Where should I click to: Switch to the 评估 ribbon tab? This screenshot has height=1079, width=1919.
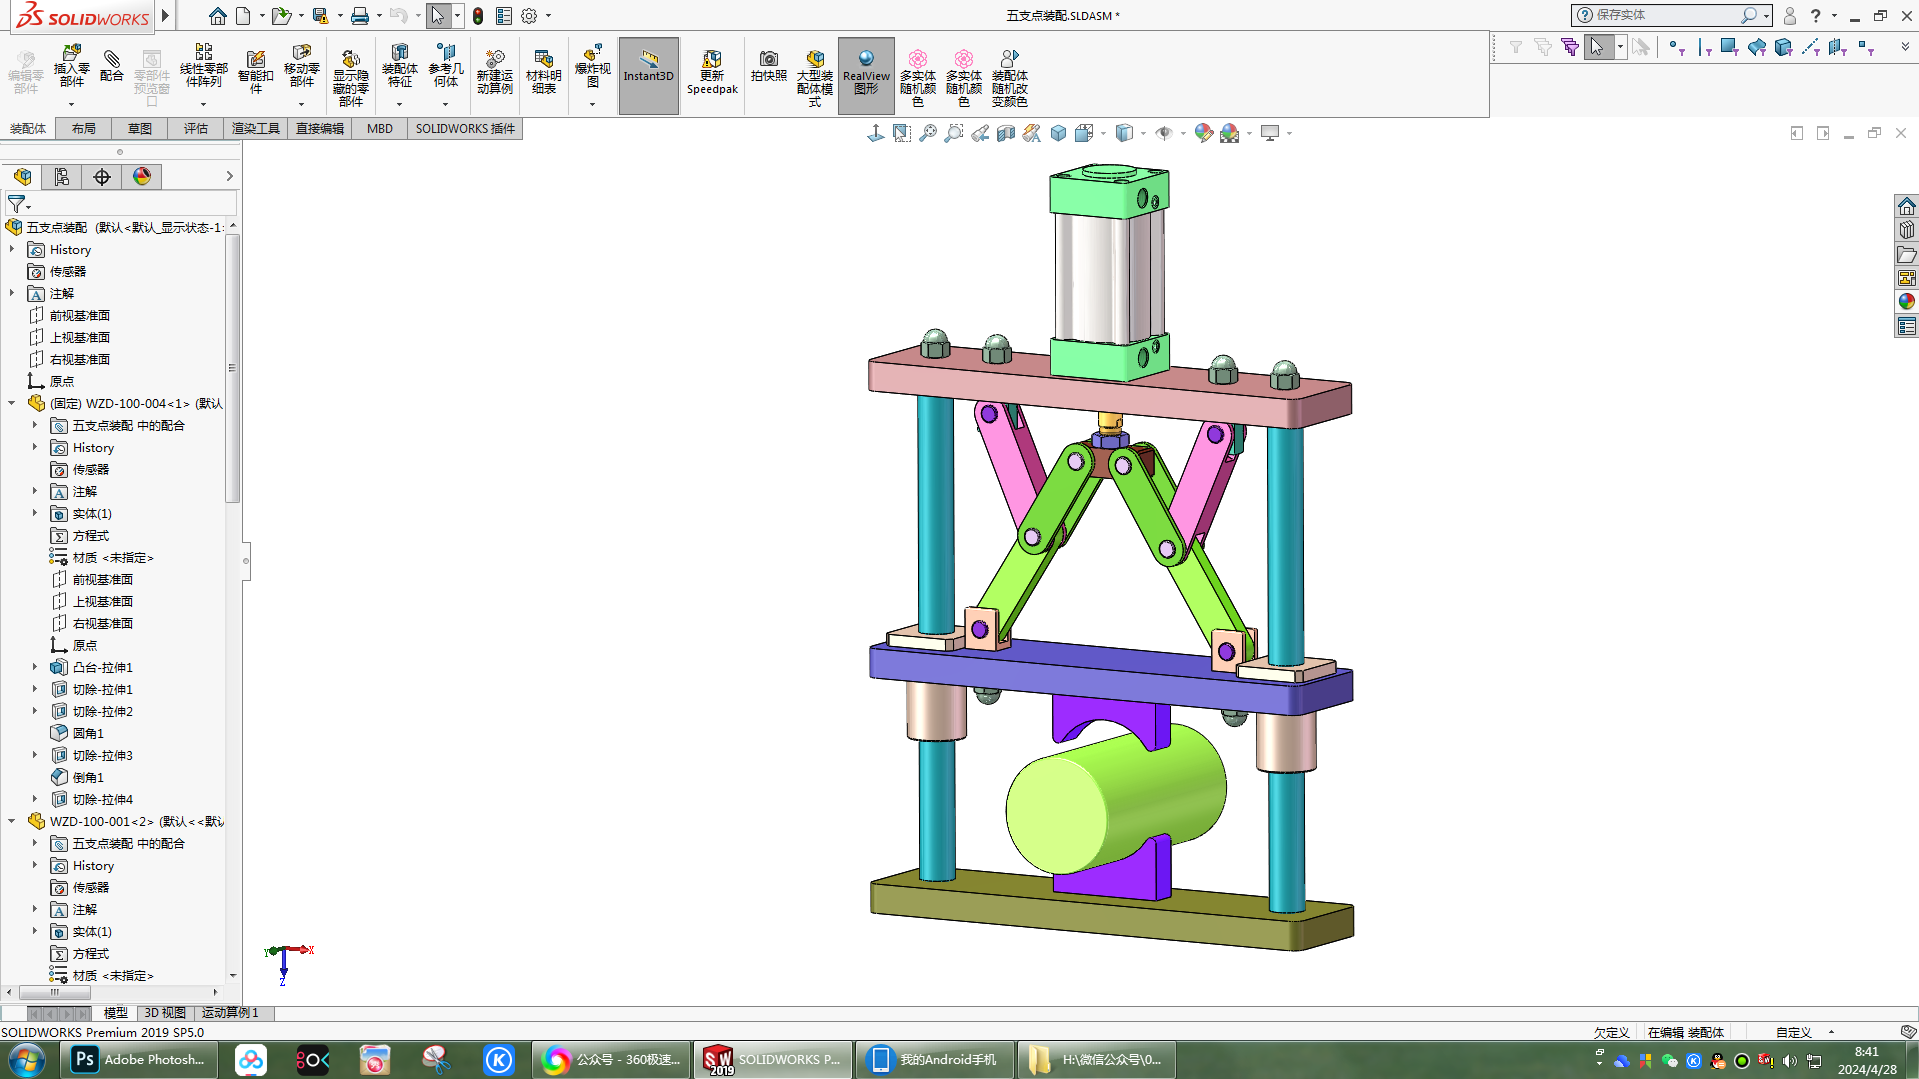click(195, 129)
